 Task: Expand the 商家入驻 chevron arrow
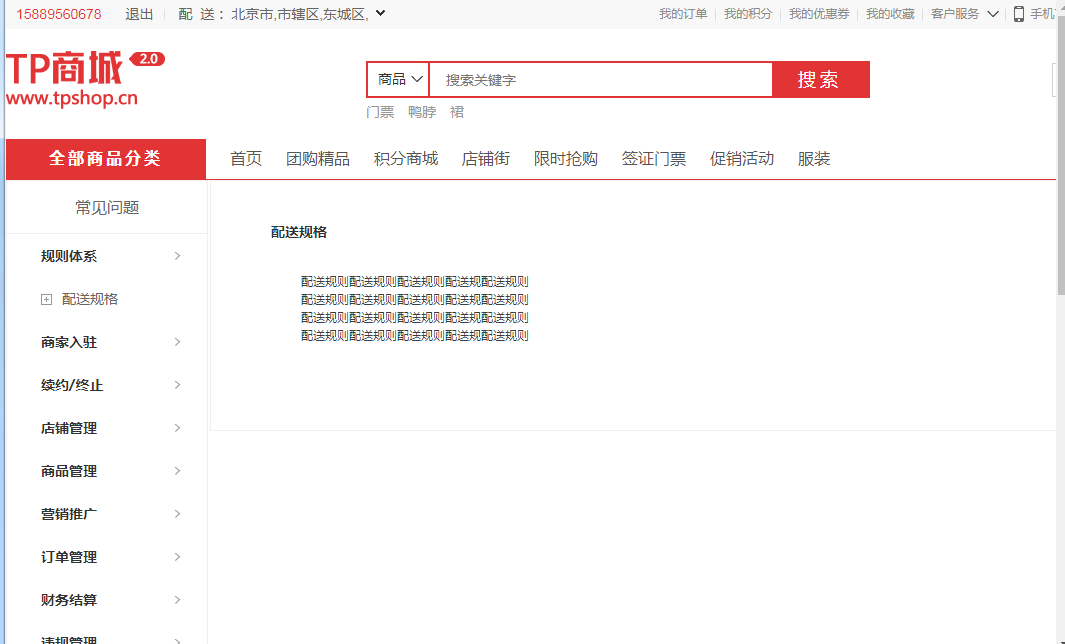tap(177, 342)
